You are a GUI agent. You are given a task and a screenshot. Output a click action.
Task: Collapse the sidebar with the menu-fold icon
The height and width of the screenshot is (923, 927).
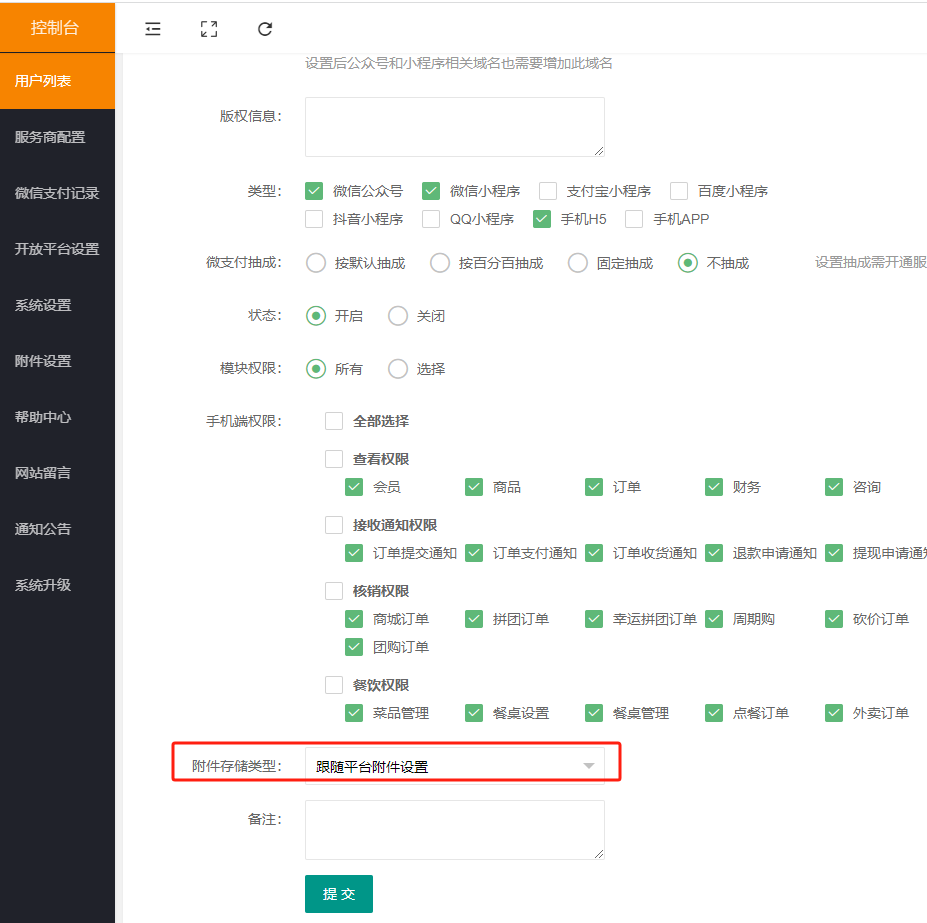(153, 29)
